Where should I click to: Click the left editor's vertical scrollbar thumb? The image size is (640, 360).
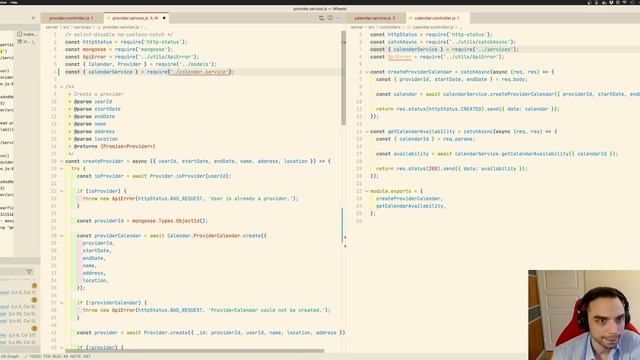click(x=343, y=78)
